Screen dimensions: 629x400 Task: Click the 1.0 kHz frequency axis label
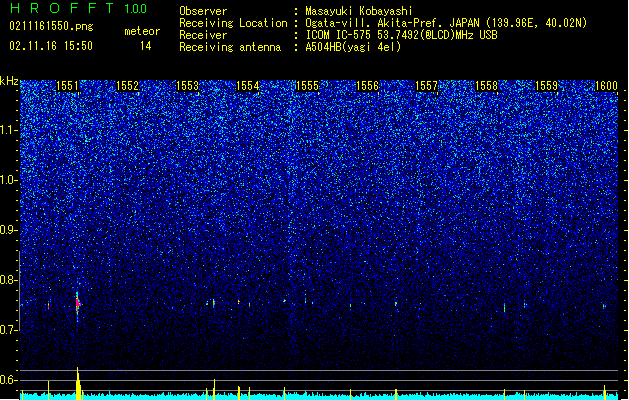[9, 180]
